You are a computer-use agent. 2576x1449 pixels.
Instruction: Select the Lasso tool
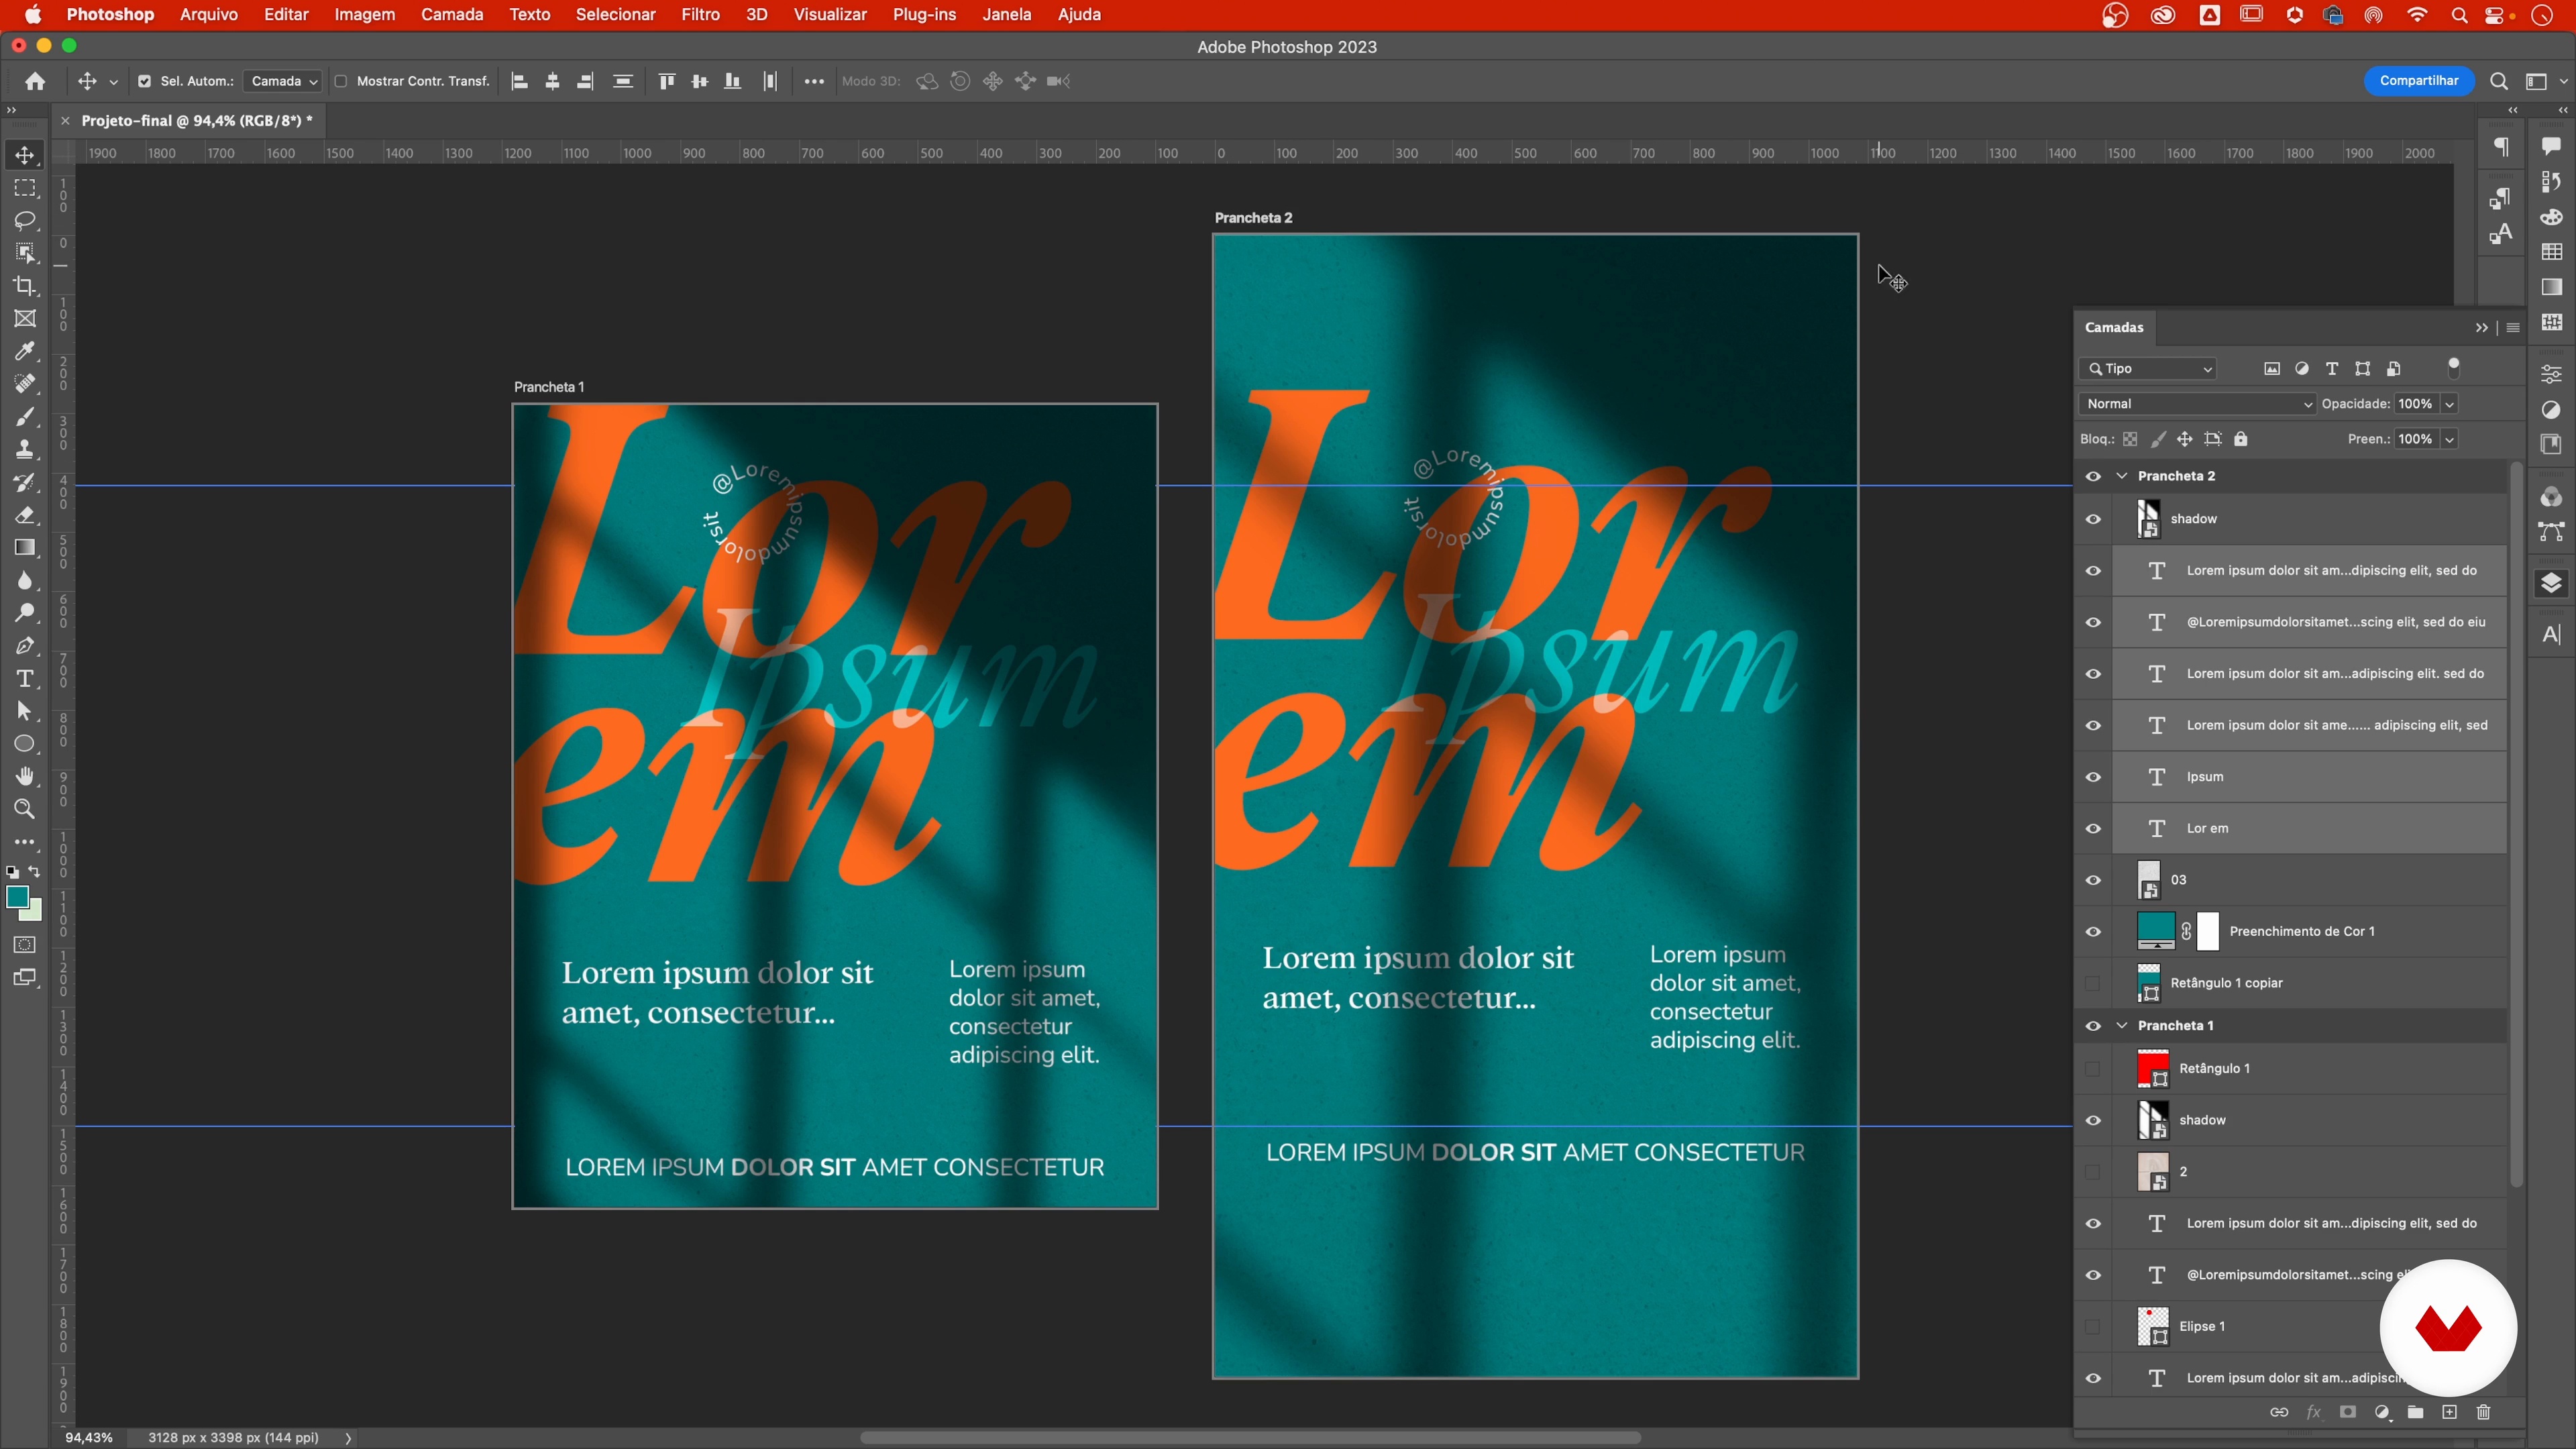click(25, 220)
